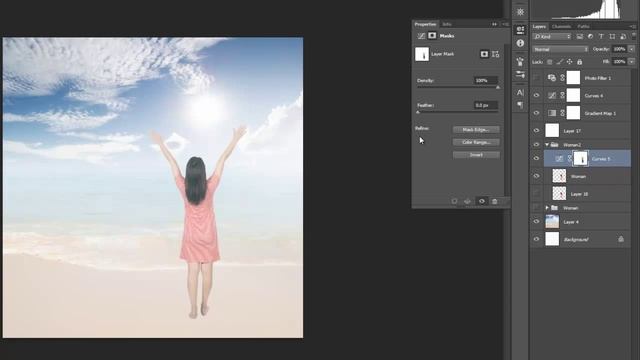Open the Fill slider arrow
640x360 pixels.
pyautogui.click(x=631, y=62)
